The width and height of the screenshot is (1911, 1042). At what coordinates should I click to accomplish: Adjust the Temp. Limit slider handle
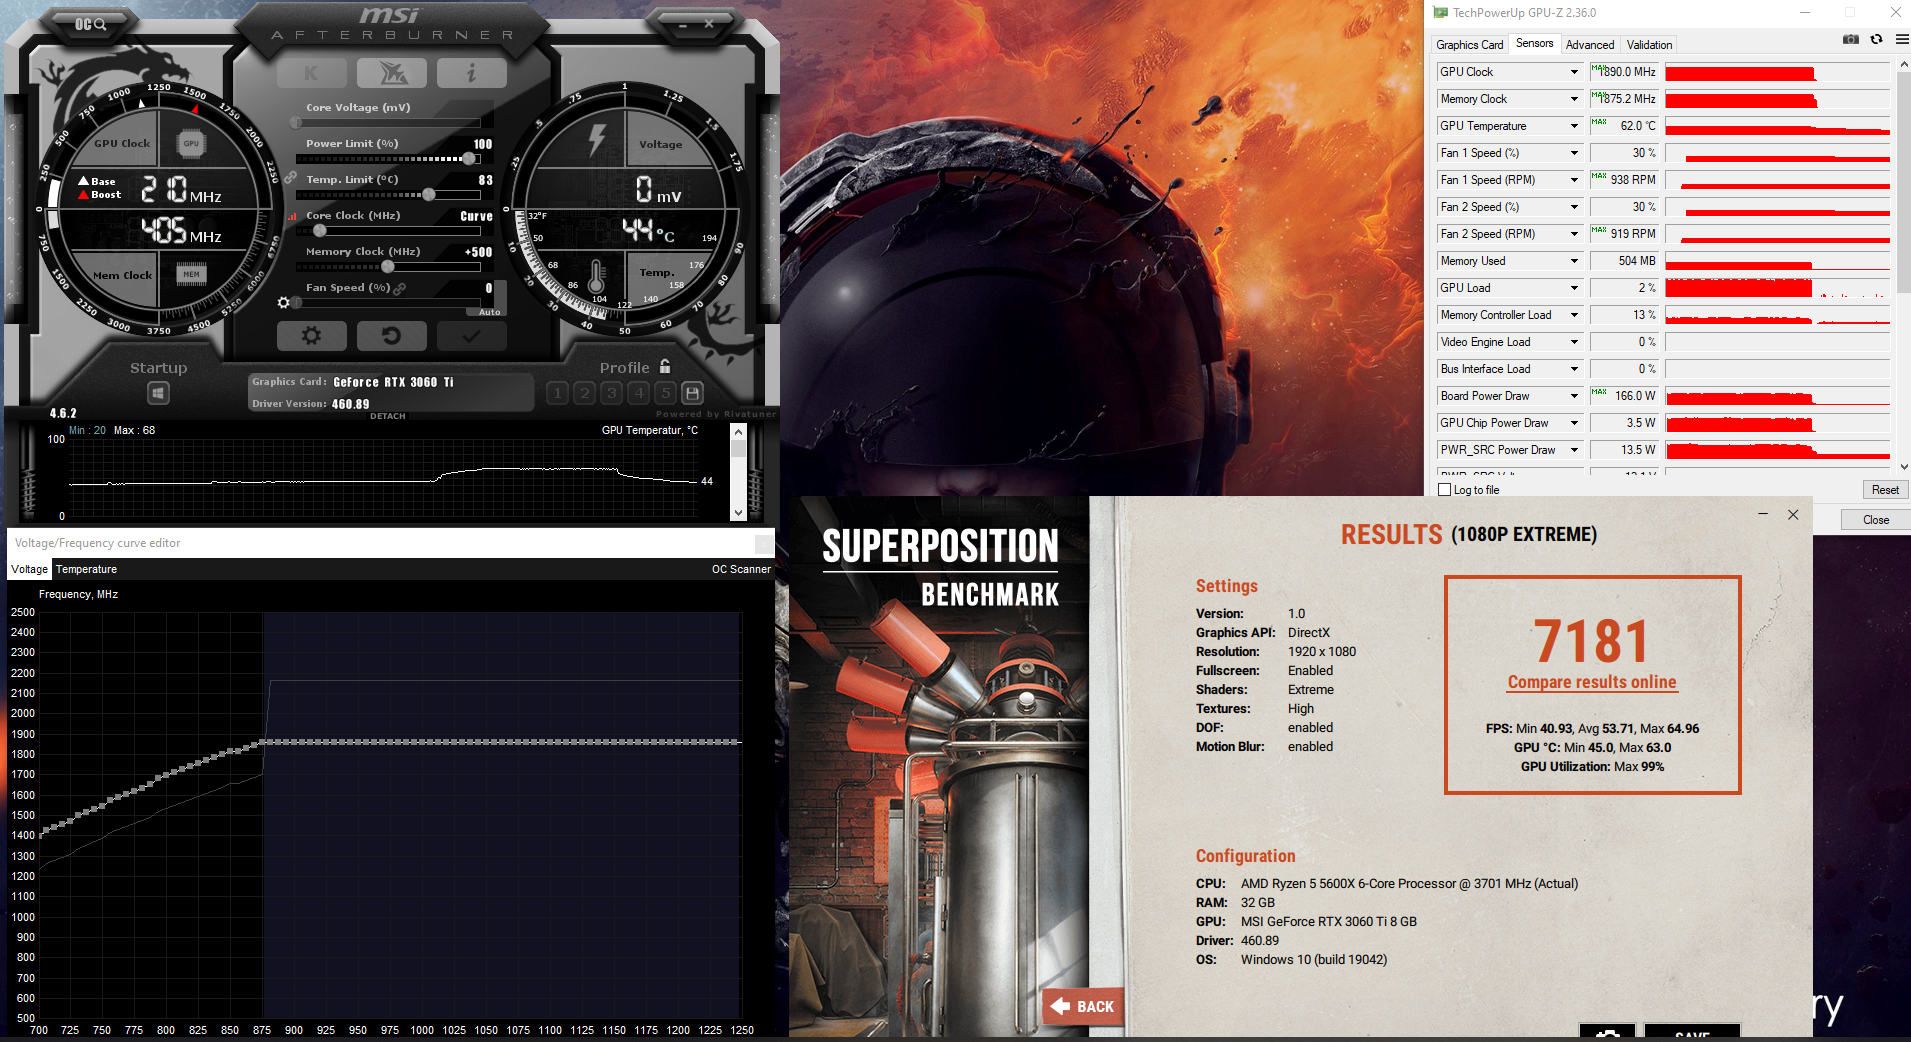(429, 194)
